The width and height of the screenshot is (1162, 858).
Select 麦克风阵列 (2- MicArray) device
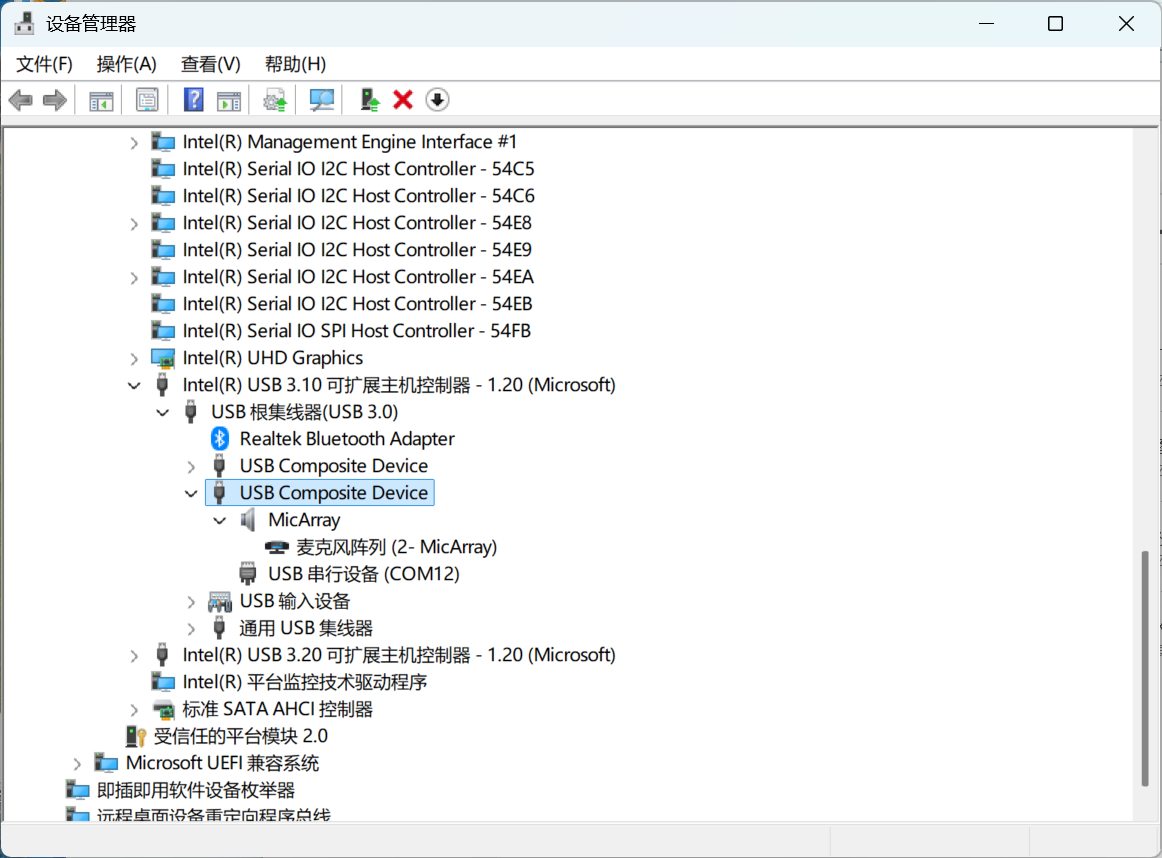396,548
